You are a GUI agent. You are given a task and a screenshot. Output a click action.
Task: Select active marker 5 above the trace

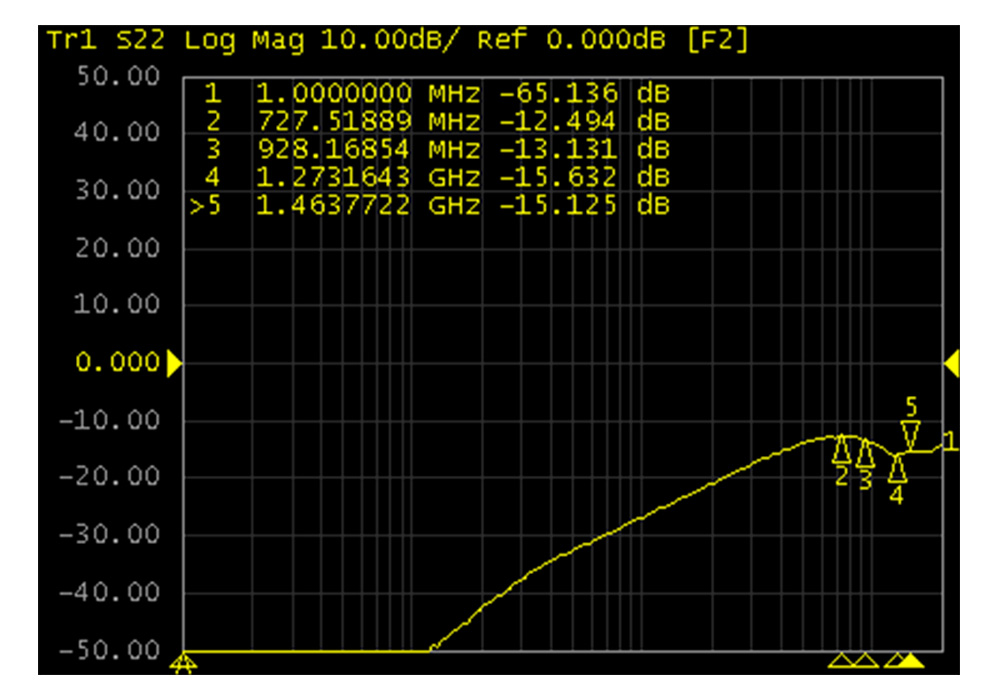(910, 434)
